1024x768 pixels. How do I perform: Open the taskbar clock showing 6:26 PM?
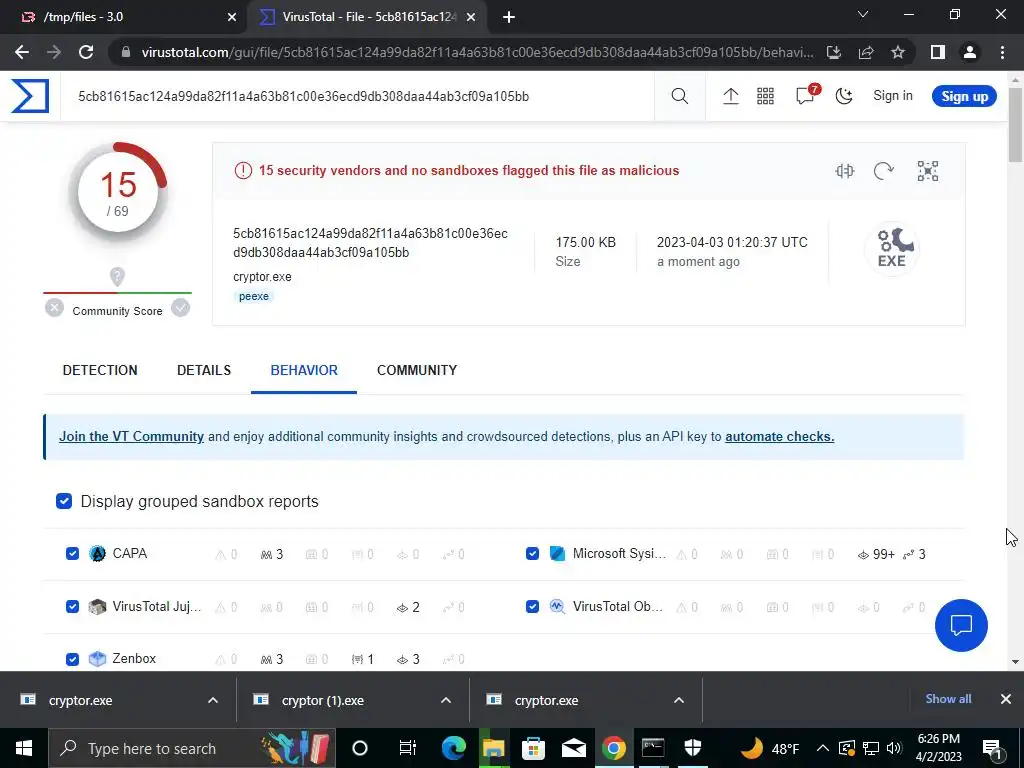coord(939,748)
